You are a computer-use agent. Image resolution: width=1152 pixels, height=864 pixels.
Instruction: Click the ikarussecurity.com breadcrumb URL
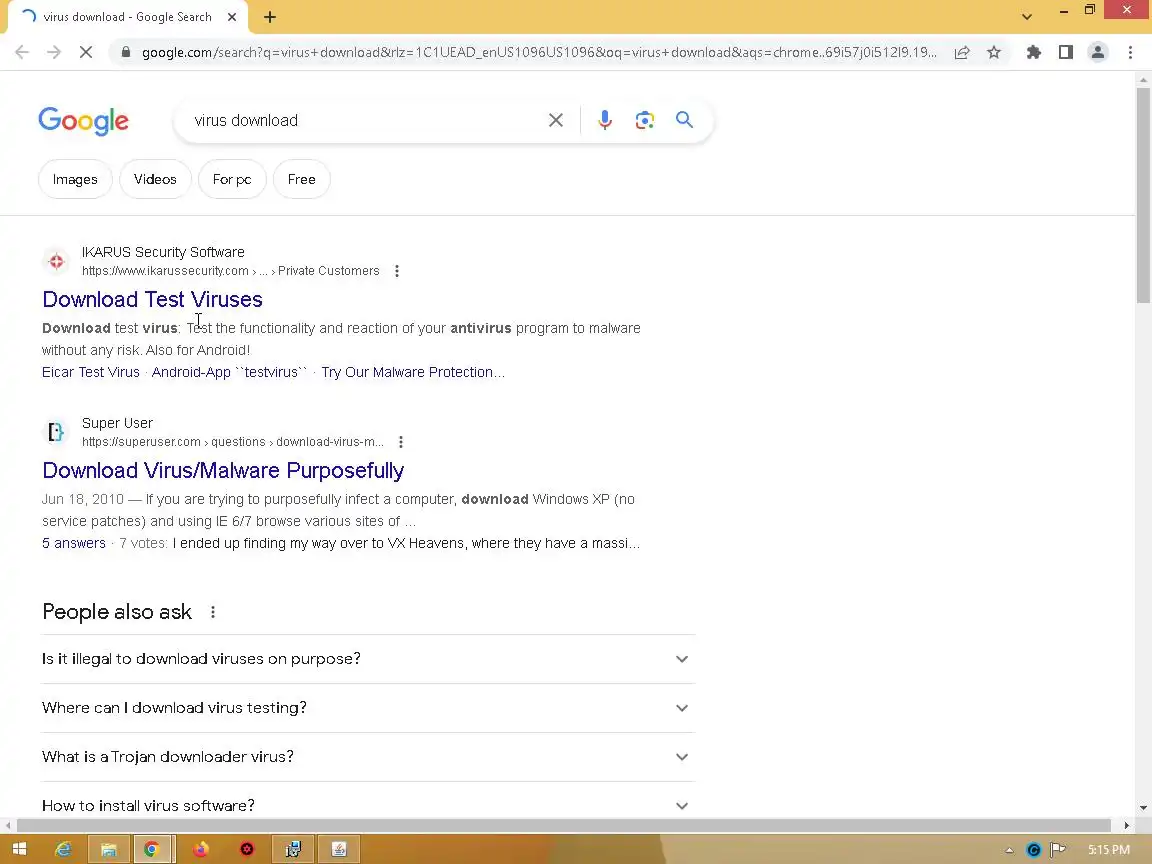[231, 271]
